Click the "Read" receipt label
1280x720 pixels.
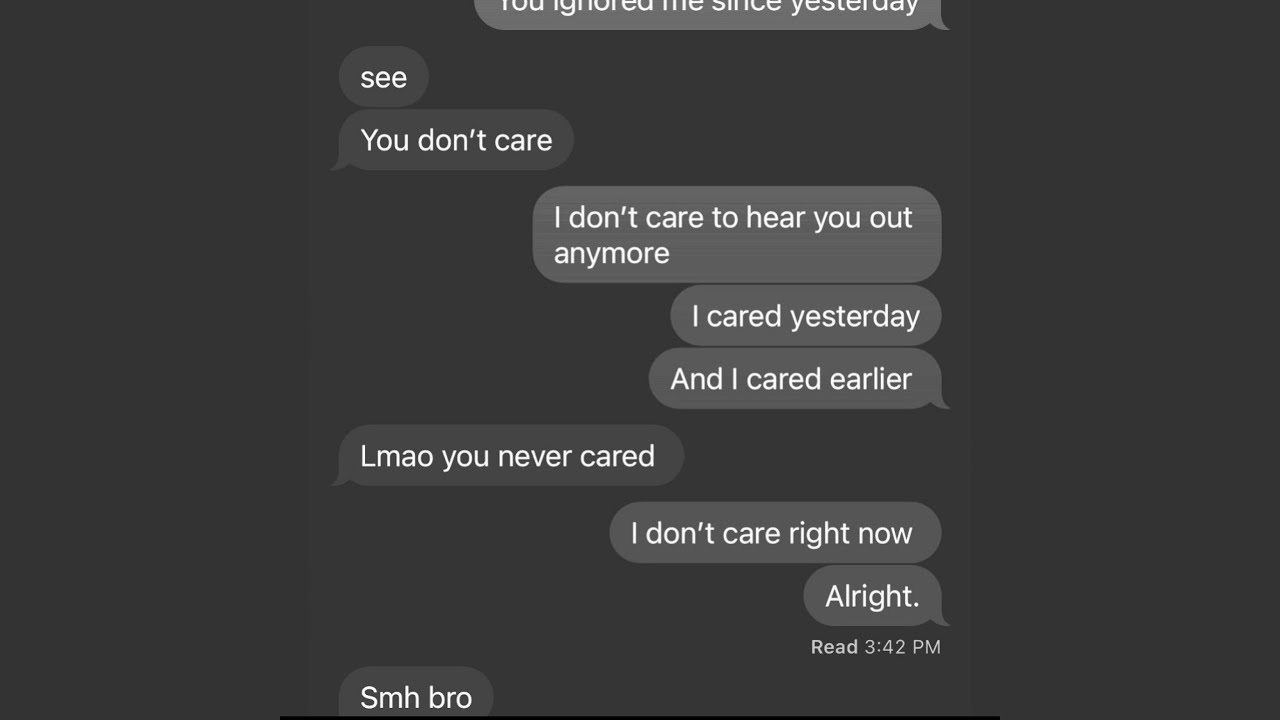(834, 647)
